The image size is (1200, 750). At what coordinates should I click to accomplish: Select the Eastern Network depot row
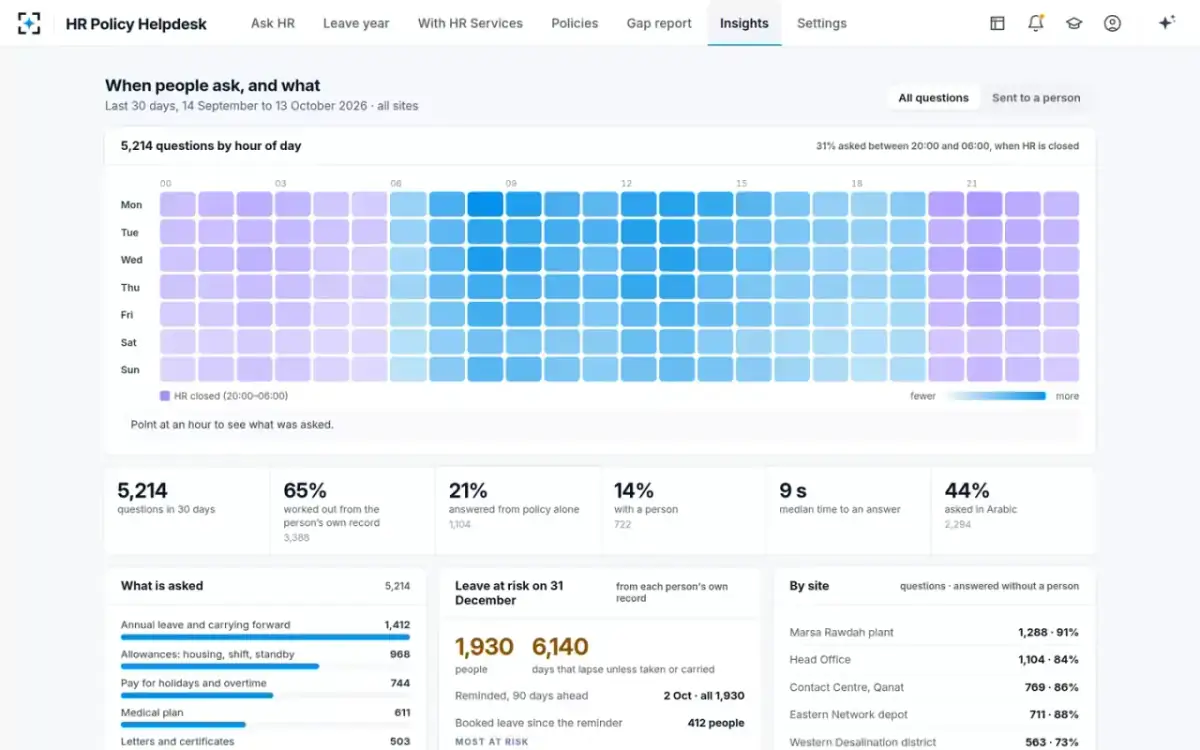[x=934, y=715]
